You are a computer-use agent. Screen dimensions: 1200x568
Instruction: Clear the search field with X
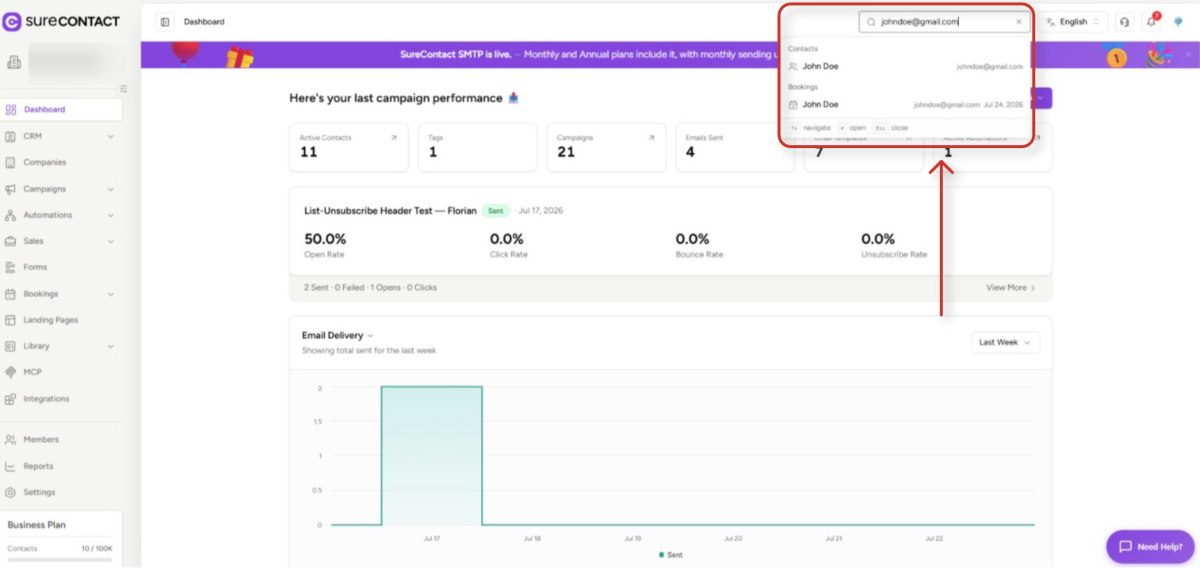1019,21
